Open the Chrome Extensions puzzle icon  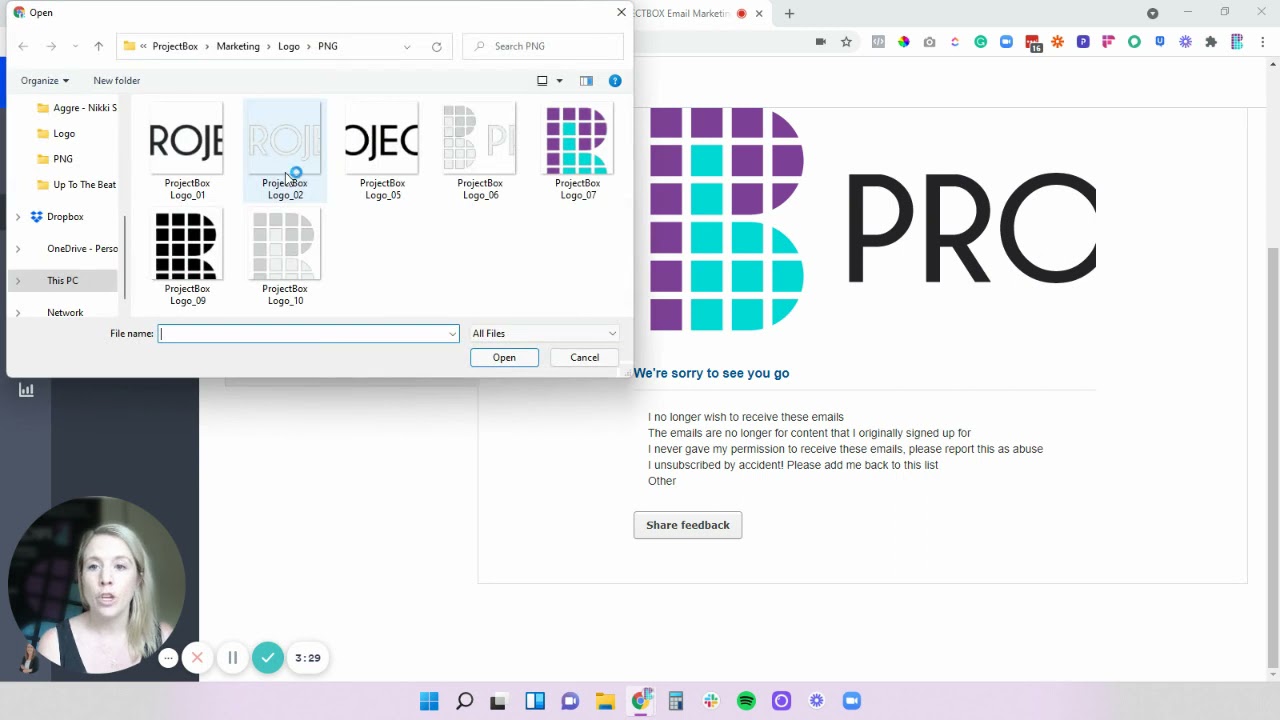coord(1211,42)
